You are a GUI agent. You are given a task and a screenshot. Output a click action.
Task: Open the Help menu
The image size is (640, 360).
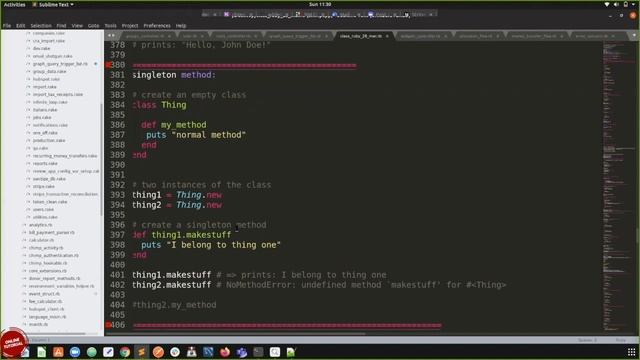[181, 25]
